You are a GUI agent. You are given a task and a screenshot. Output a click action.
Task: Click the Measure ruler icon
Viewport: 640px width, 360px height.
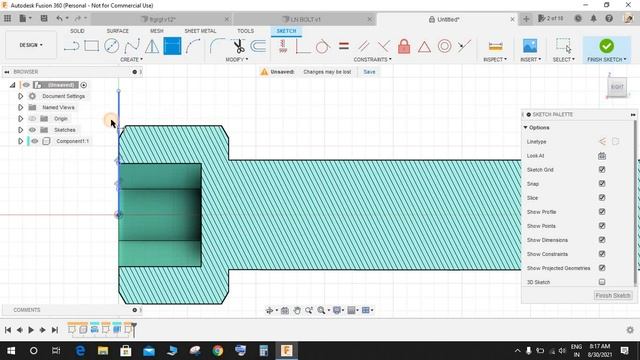pyautogui.click(x=495, y=46)
